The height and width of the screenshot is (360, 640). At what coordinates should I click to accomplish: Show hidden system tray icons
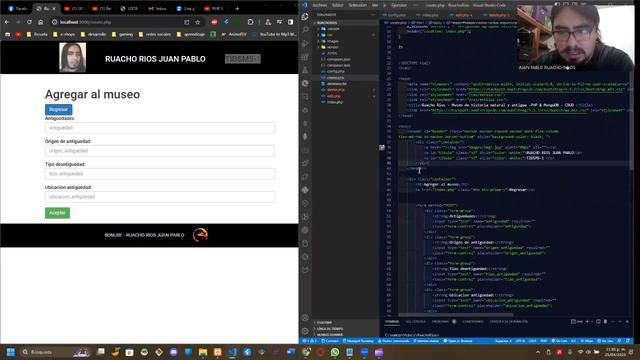tap(538, 352)
